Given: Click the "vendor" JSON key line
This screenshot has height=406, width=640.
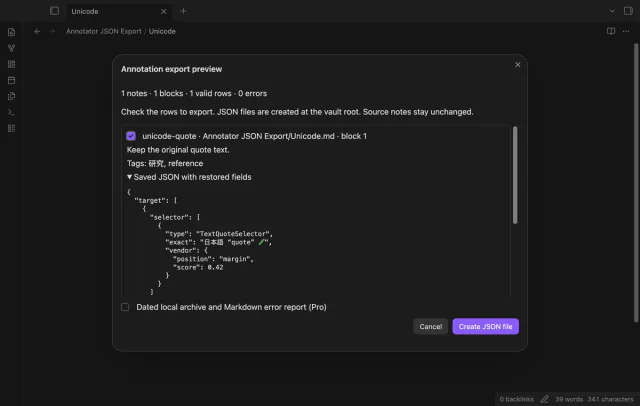Looking at the screenshot, I should click(187, 251).
